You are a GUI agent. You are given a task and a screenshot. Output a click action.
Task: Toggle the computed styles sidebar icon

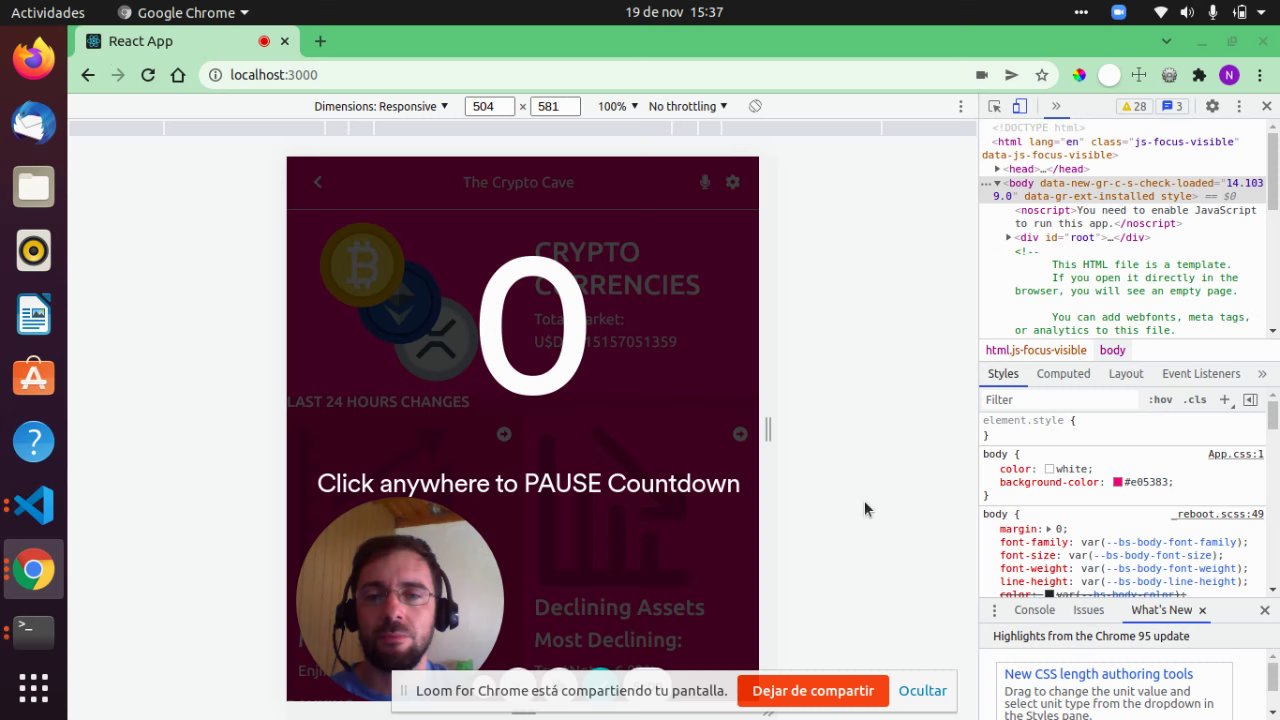(1250, 400)
